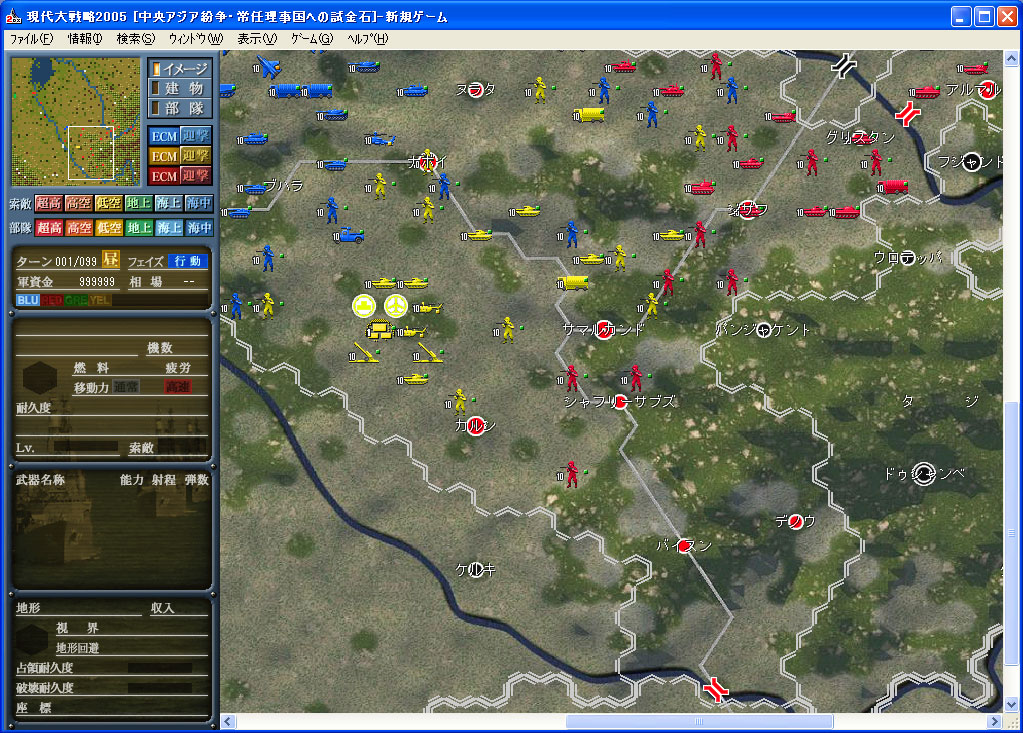
Task: Switch minimap to 建物 display
Action: point(180,88)
